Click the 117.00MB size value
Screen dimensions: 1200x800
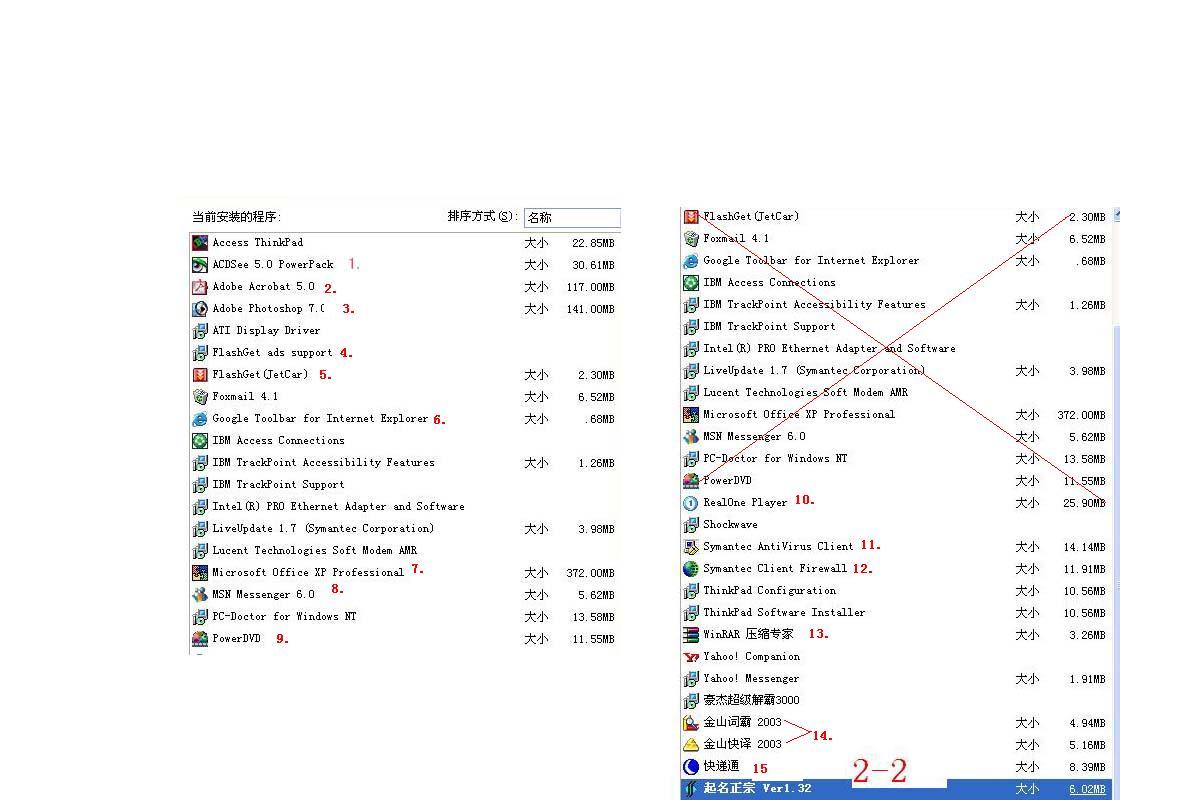[x=590, y=287]
